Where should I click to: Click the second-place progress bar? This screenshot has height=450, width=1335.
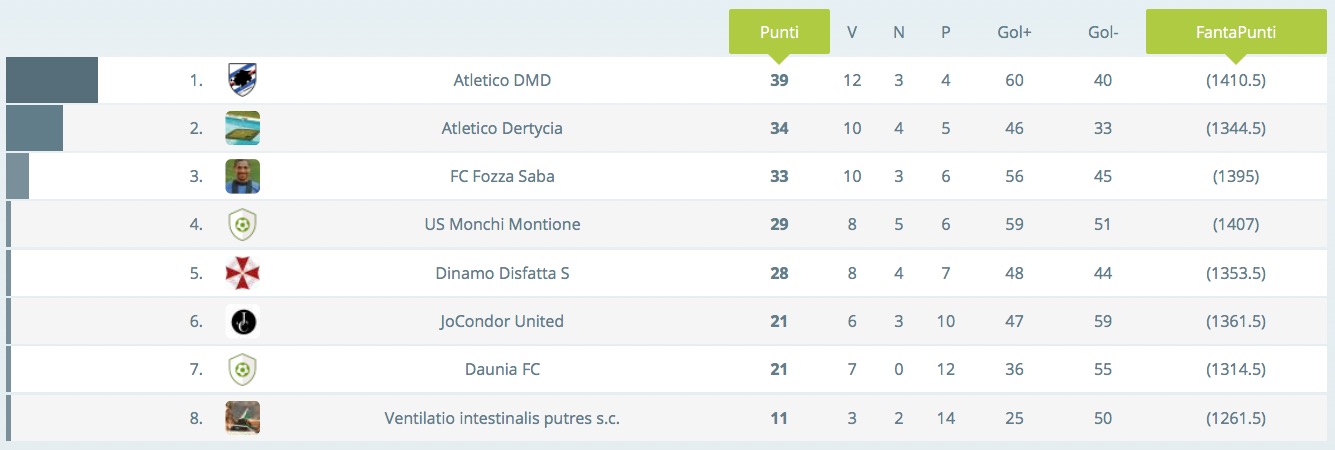tap(34, 128)
